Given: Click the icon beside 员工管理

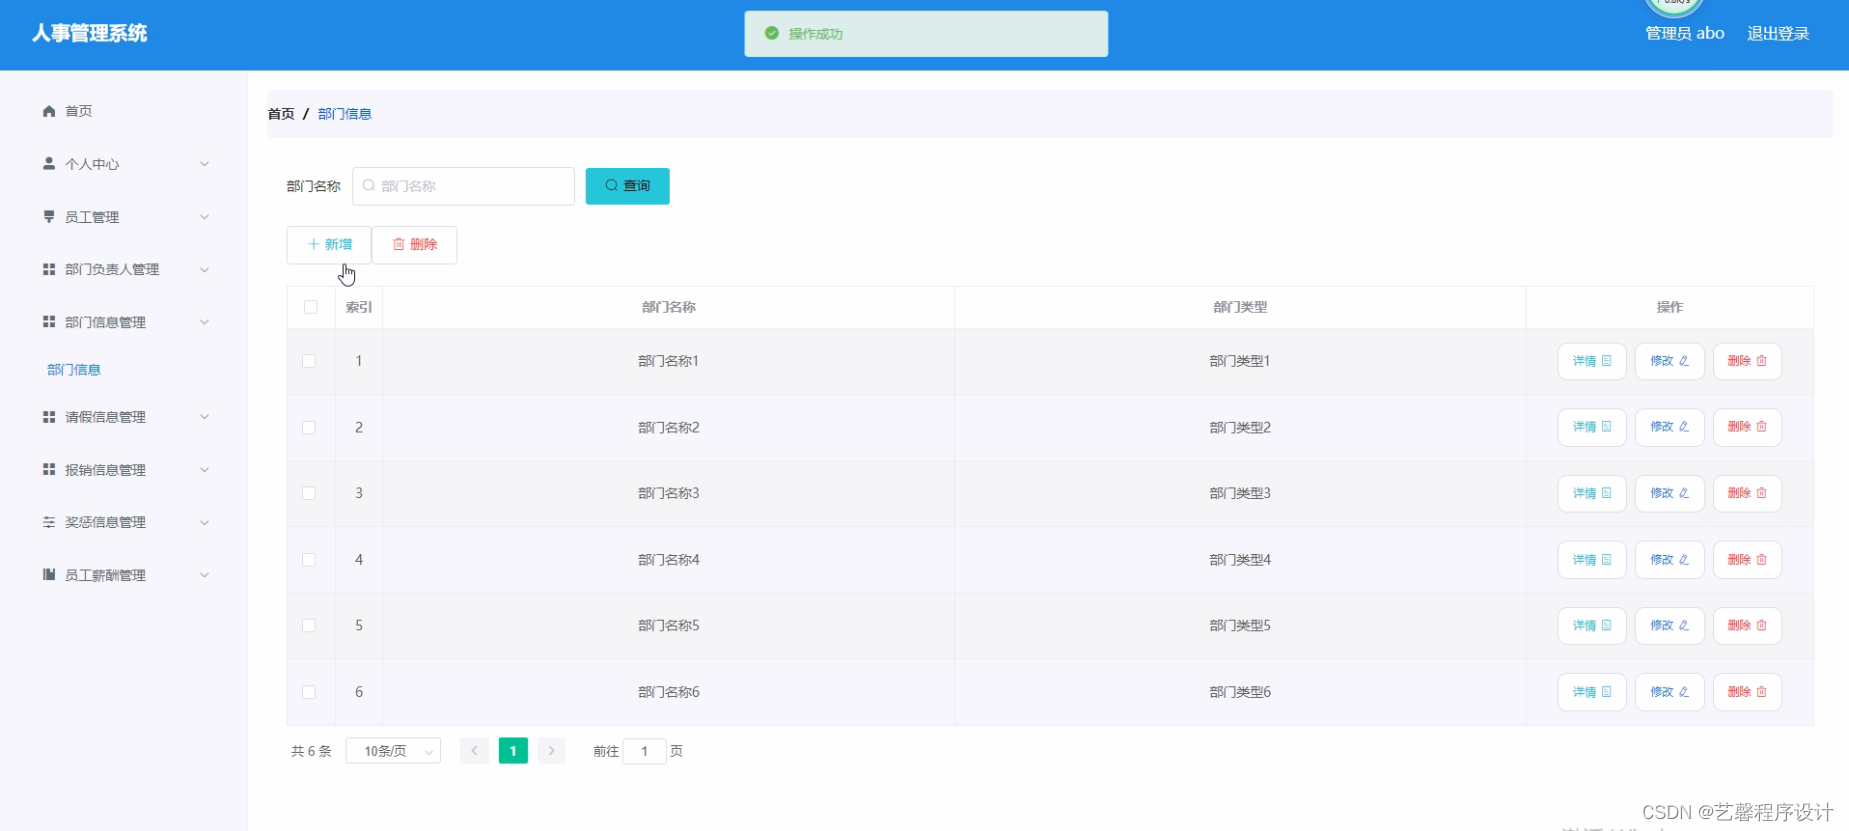Looking at the screenshot, I should click(x=49, y=216).
